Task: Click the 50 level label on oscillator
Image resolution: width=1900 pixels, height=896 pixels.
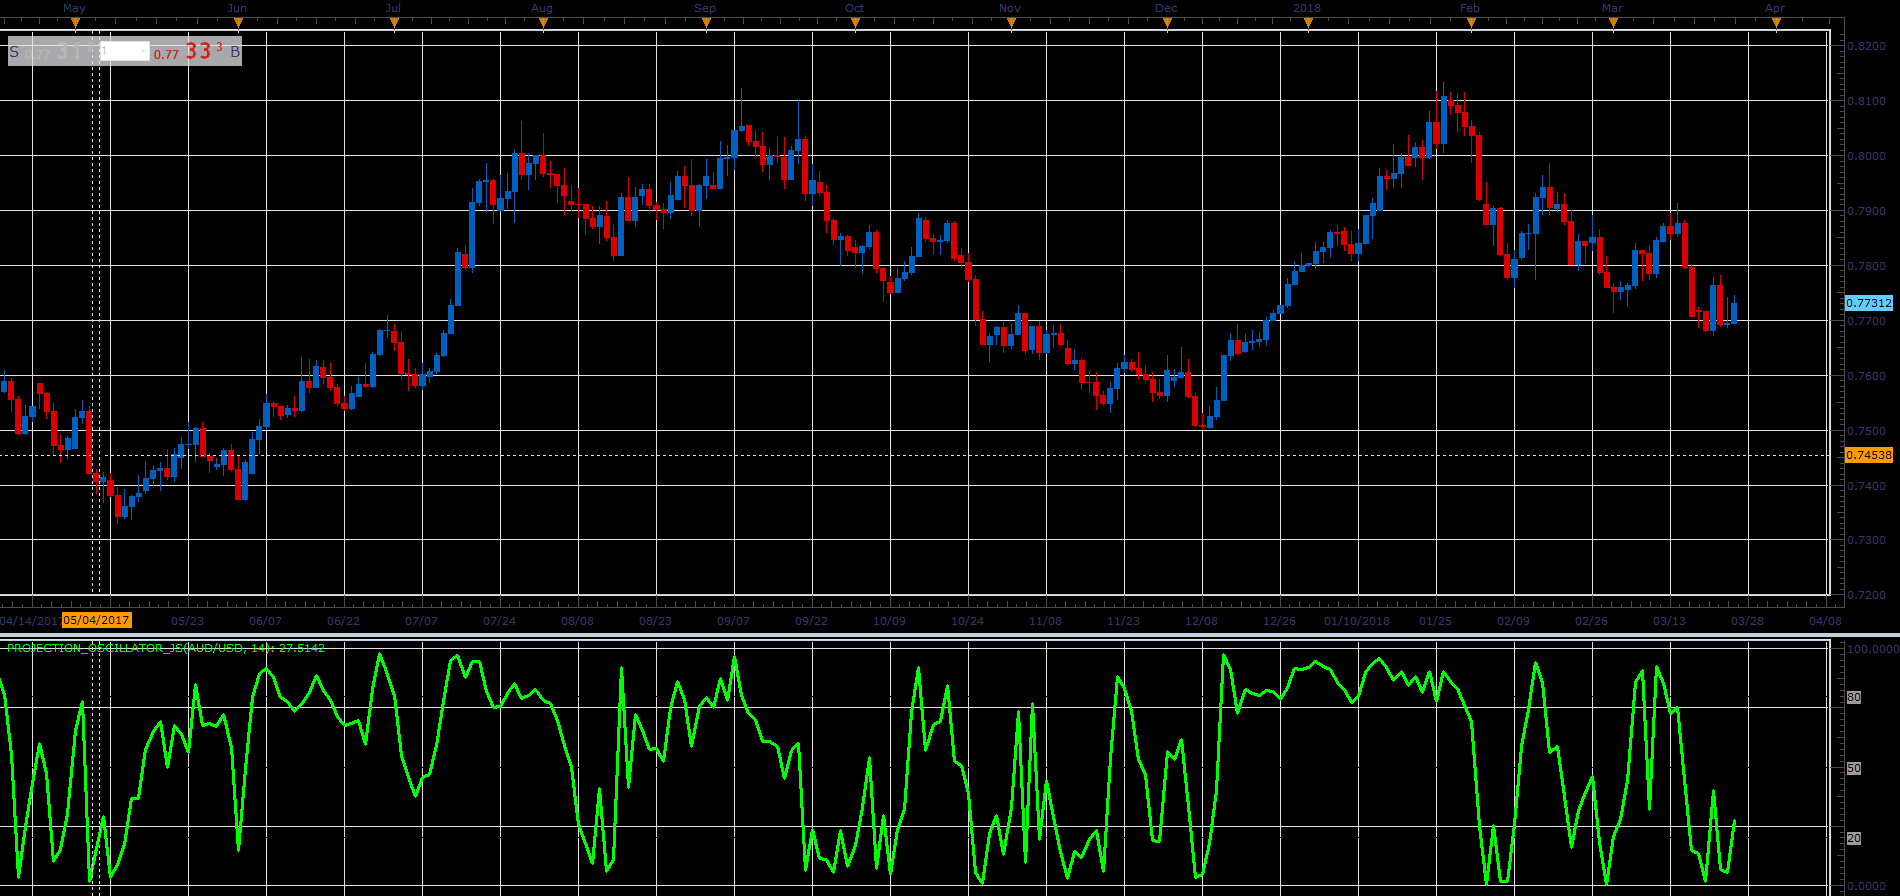Action: (x=1853, y=768)
